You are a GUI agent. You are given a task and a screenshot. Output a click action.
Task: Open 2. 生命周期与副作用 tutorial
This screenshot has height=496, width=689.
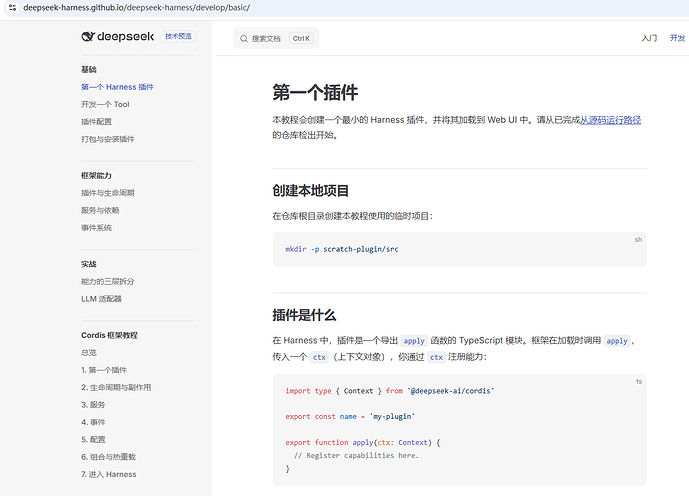tap(116, 387)
